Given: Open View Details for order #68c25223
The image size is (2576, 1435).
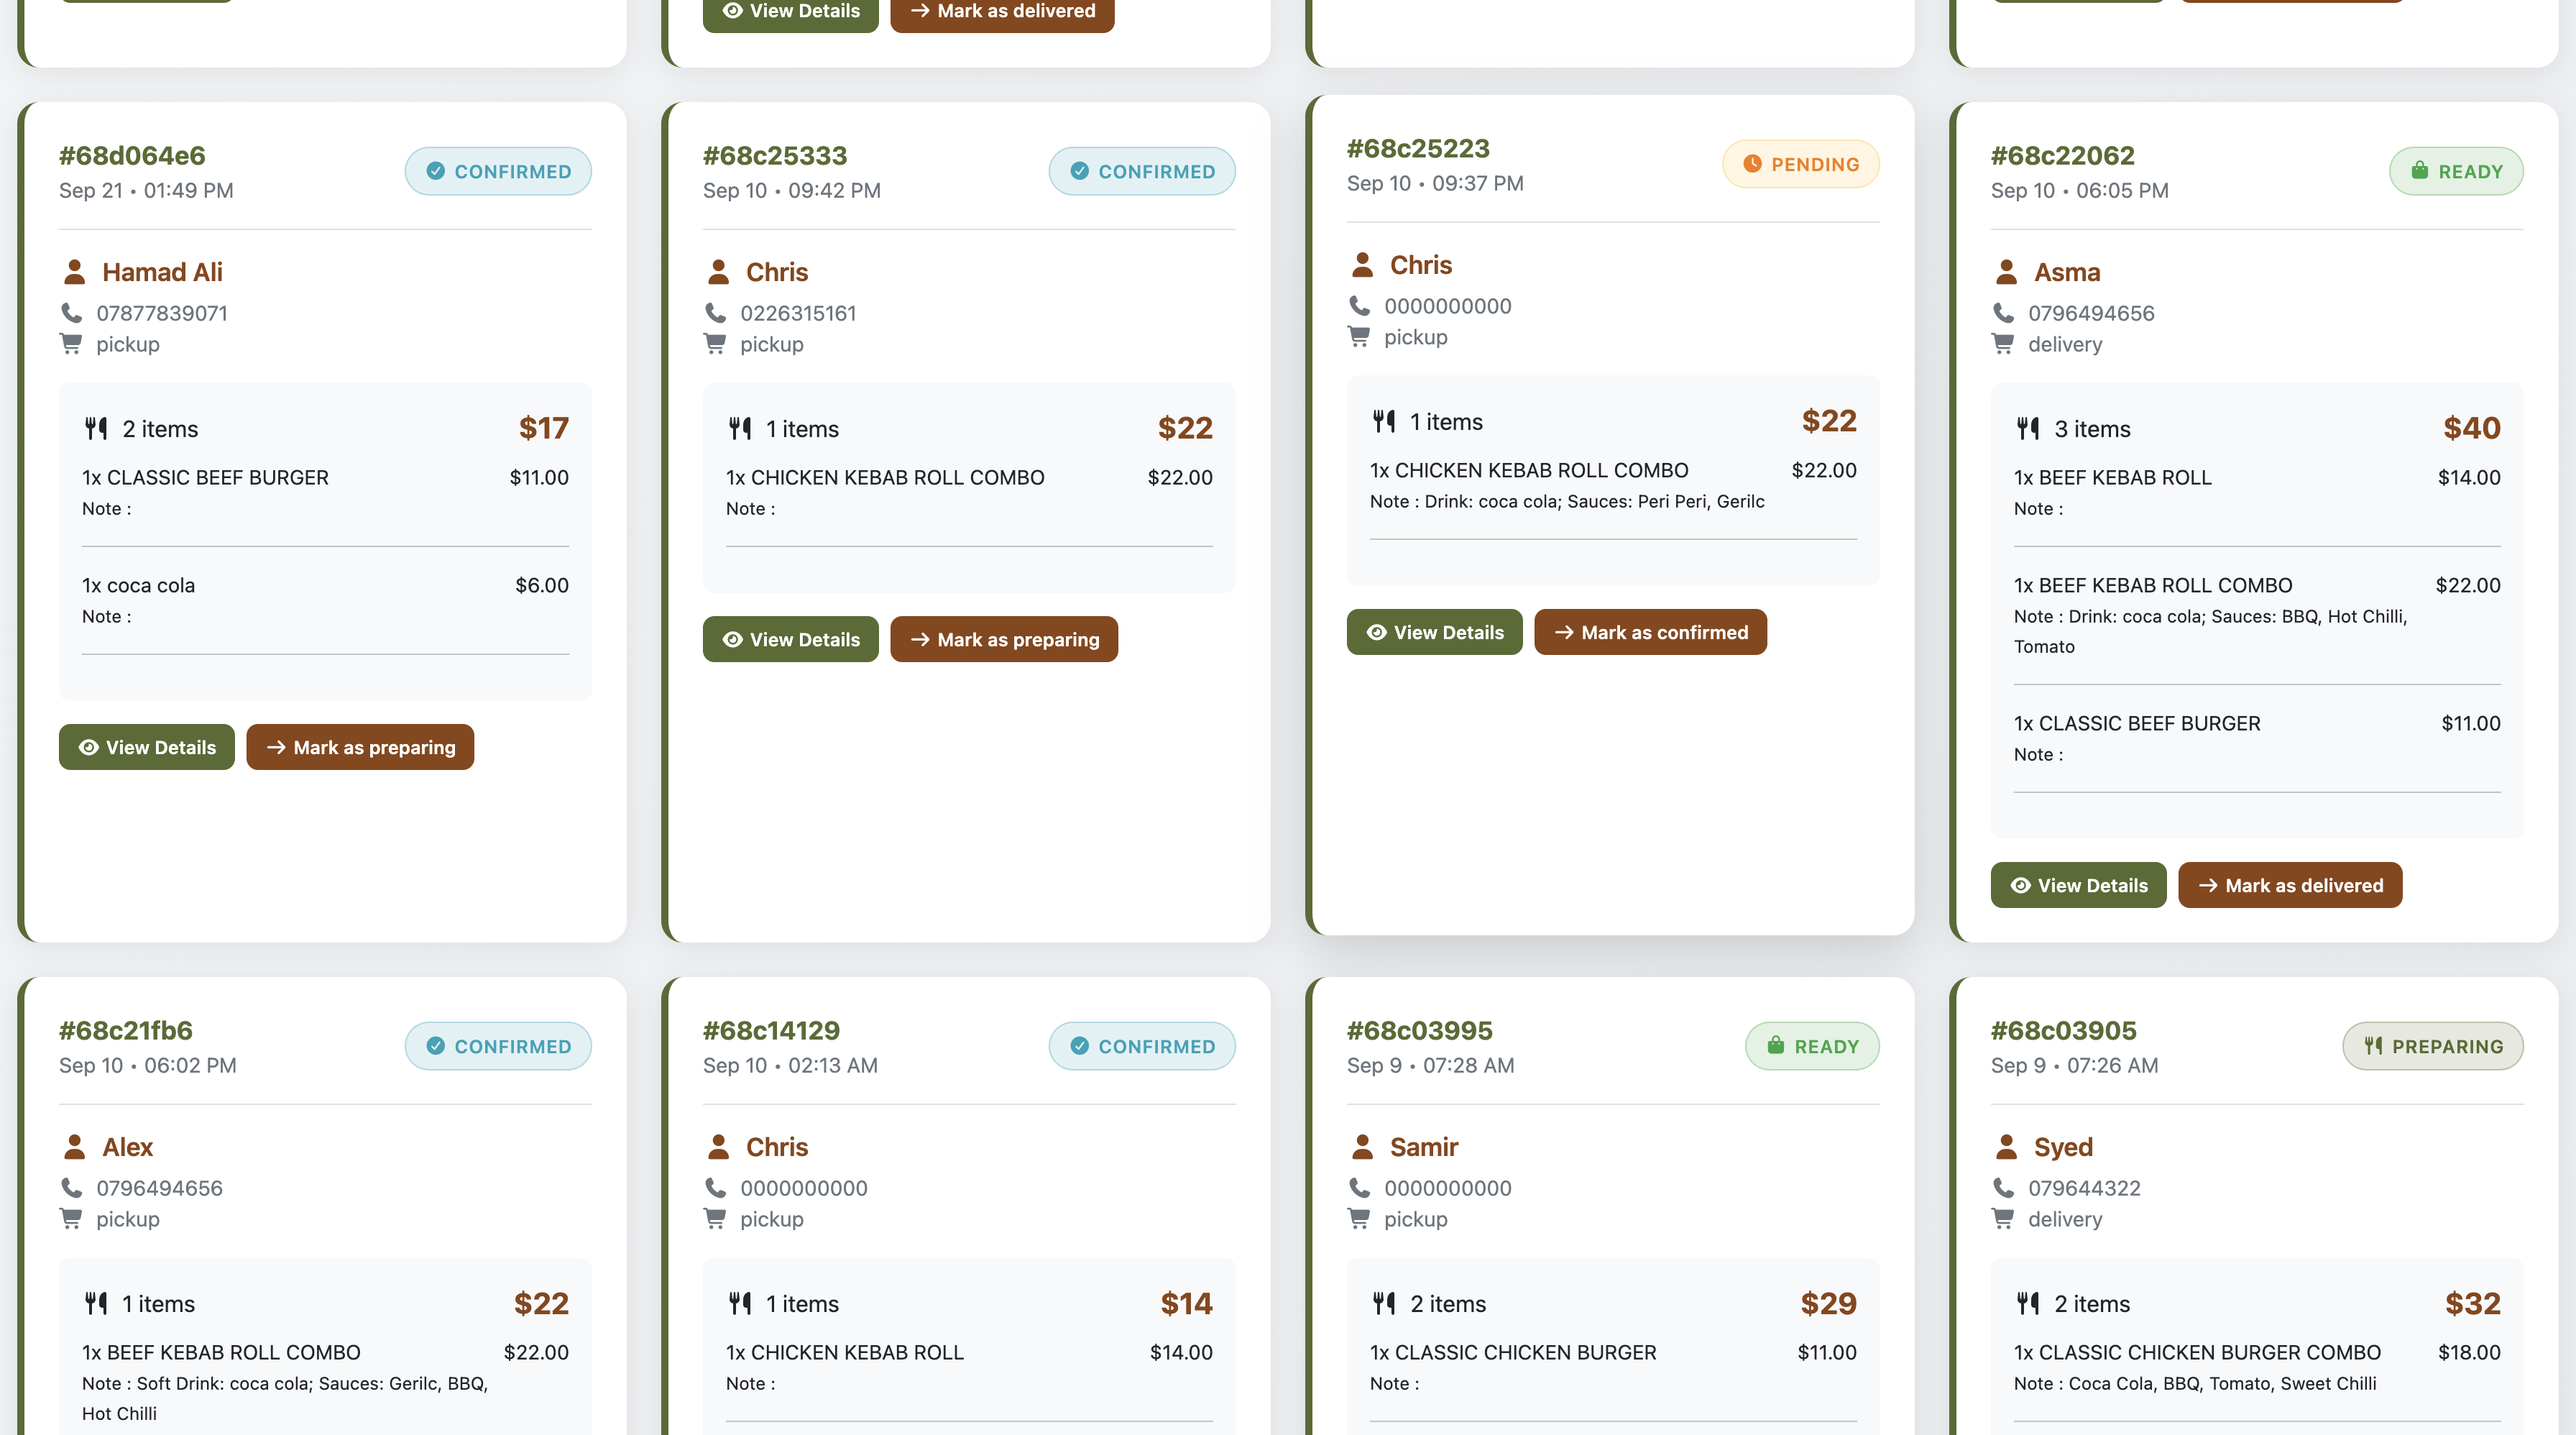Looking at the screenshot, I should 1435,632.
